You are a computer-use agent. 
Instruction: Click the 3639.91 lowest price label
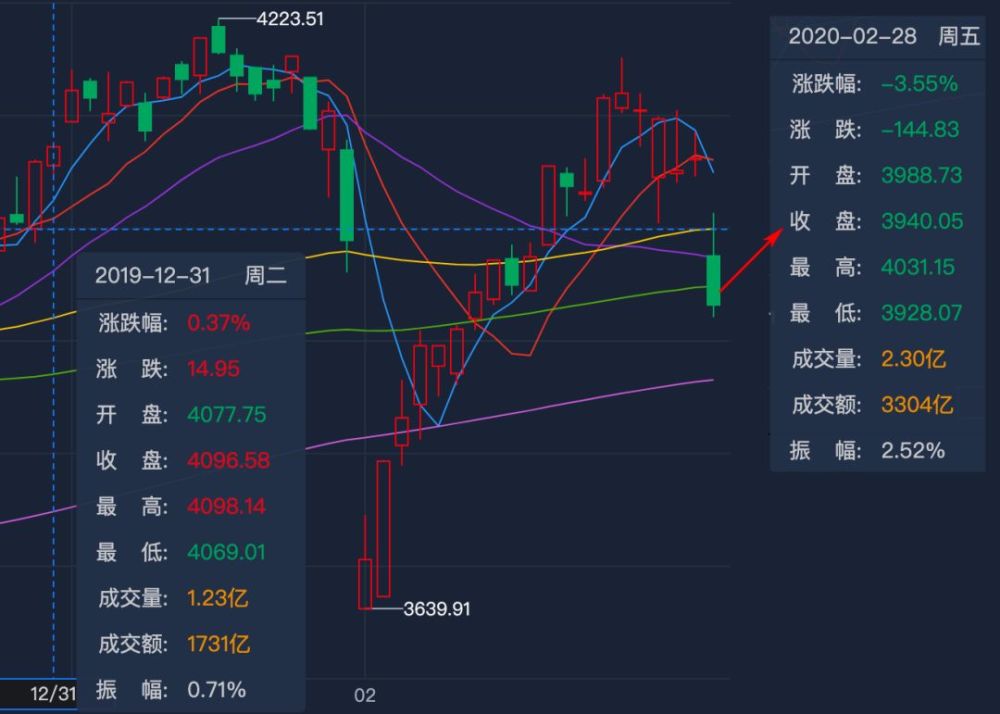(435, 608)
